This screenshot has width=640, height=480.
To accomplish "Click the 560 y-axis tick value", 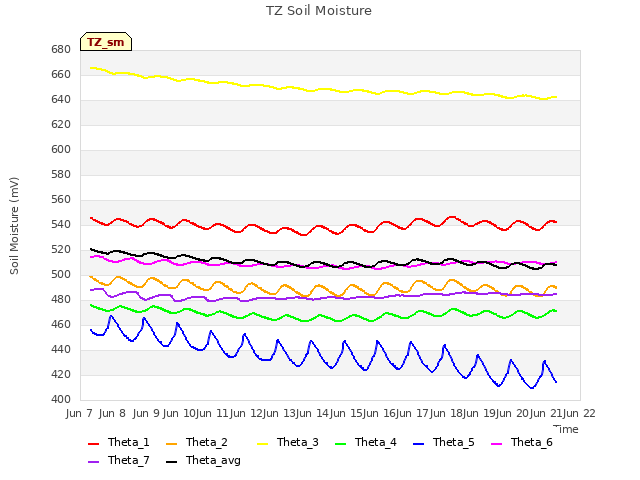I will click(x=61, y=200).
